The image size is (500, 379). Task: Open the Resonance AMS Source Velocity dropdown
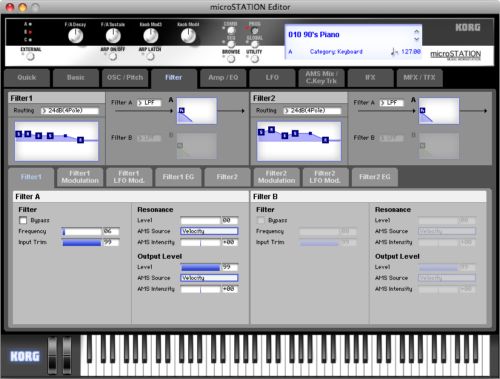tap(209, 231)
